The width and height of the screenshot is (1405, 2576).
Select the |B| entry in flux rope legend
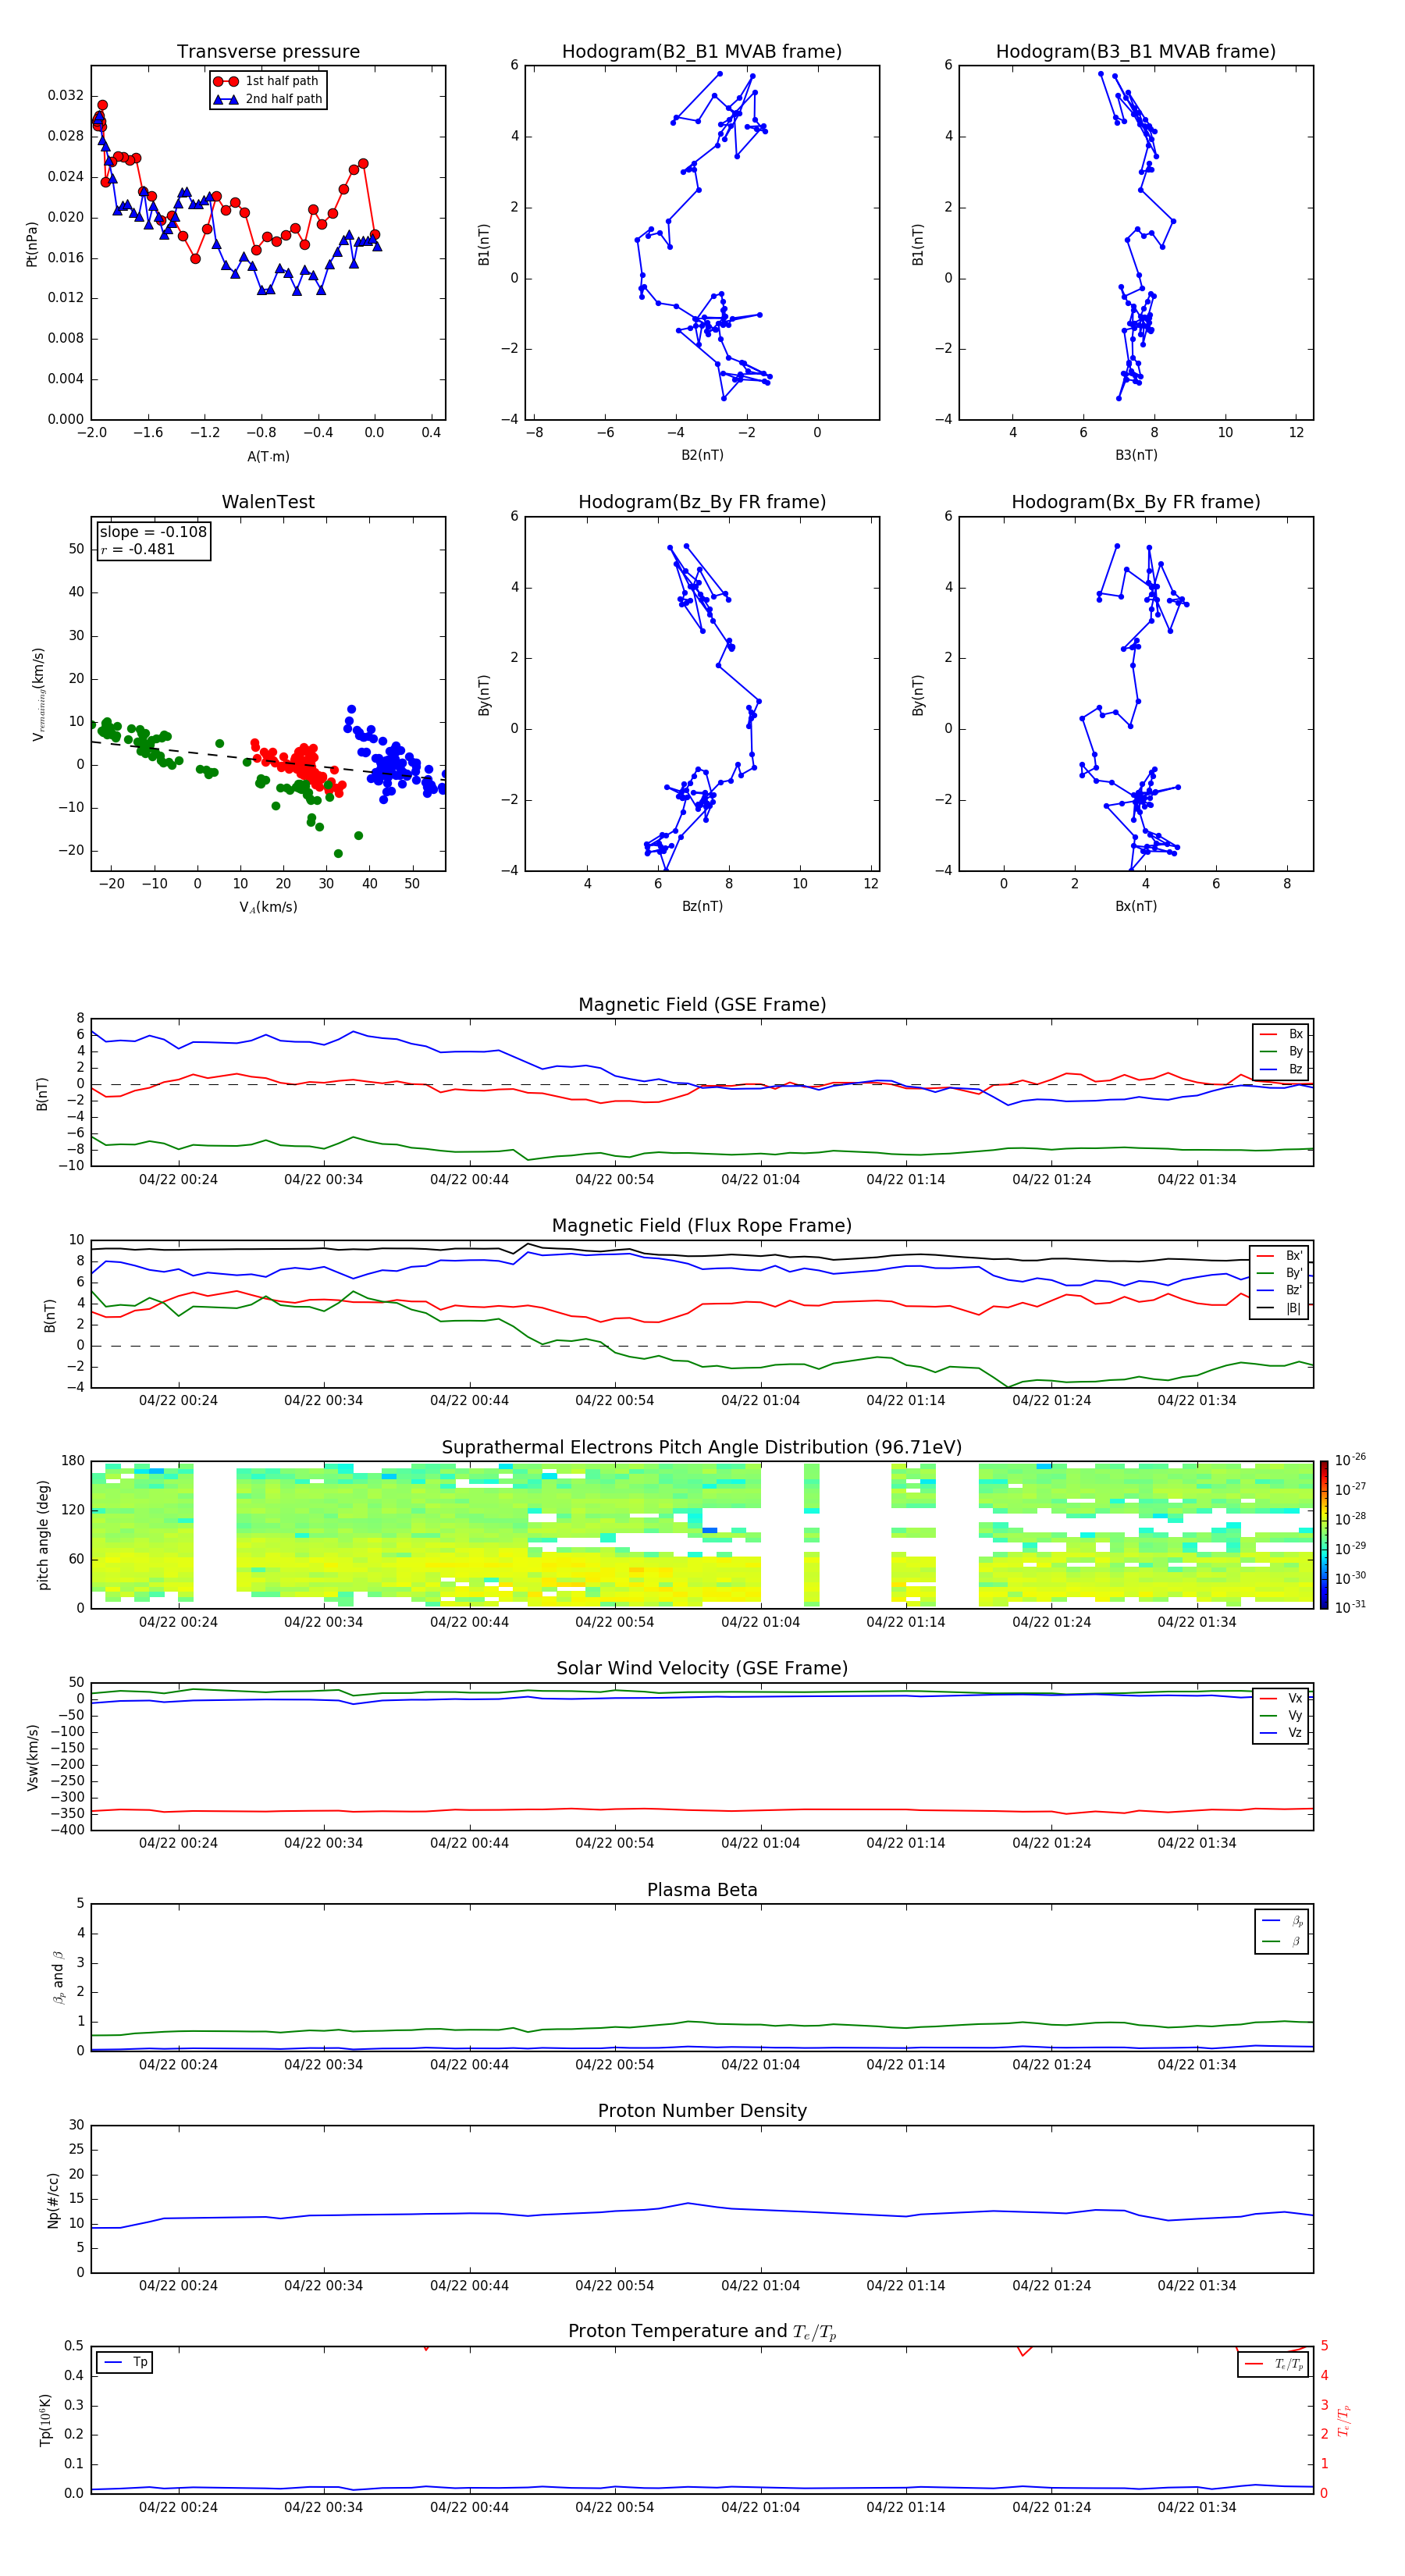[1280, 1308]
